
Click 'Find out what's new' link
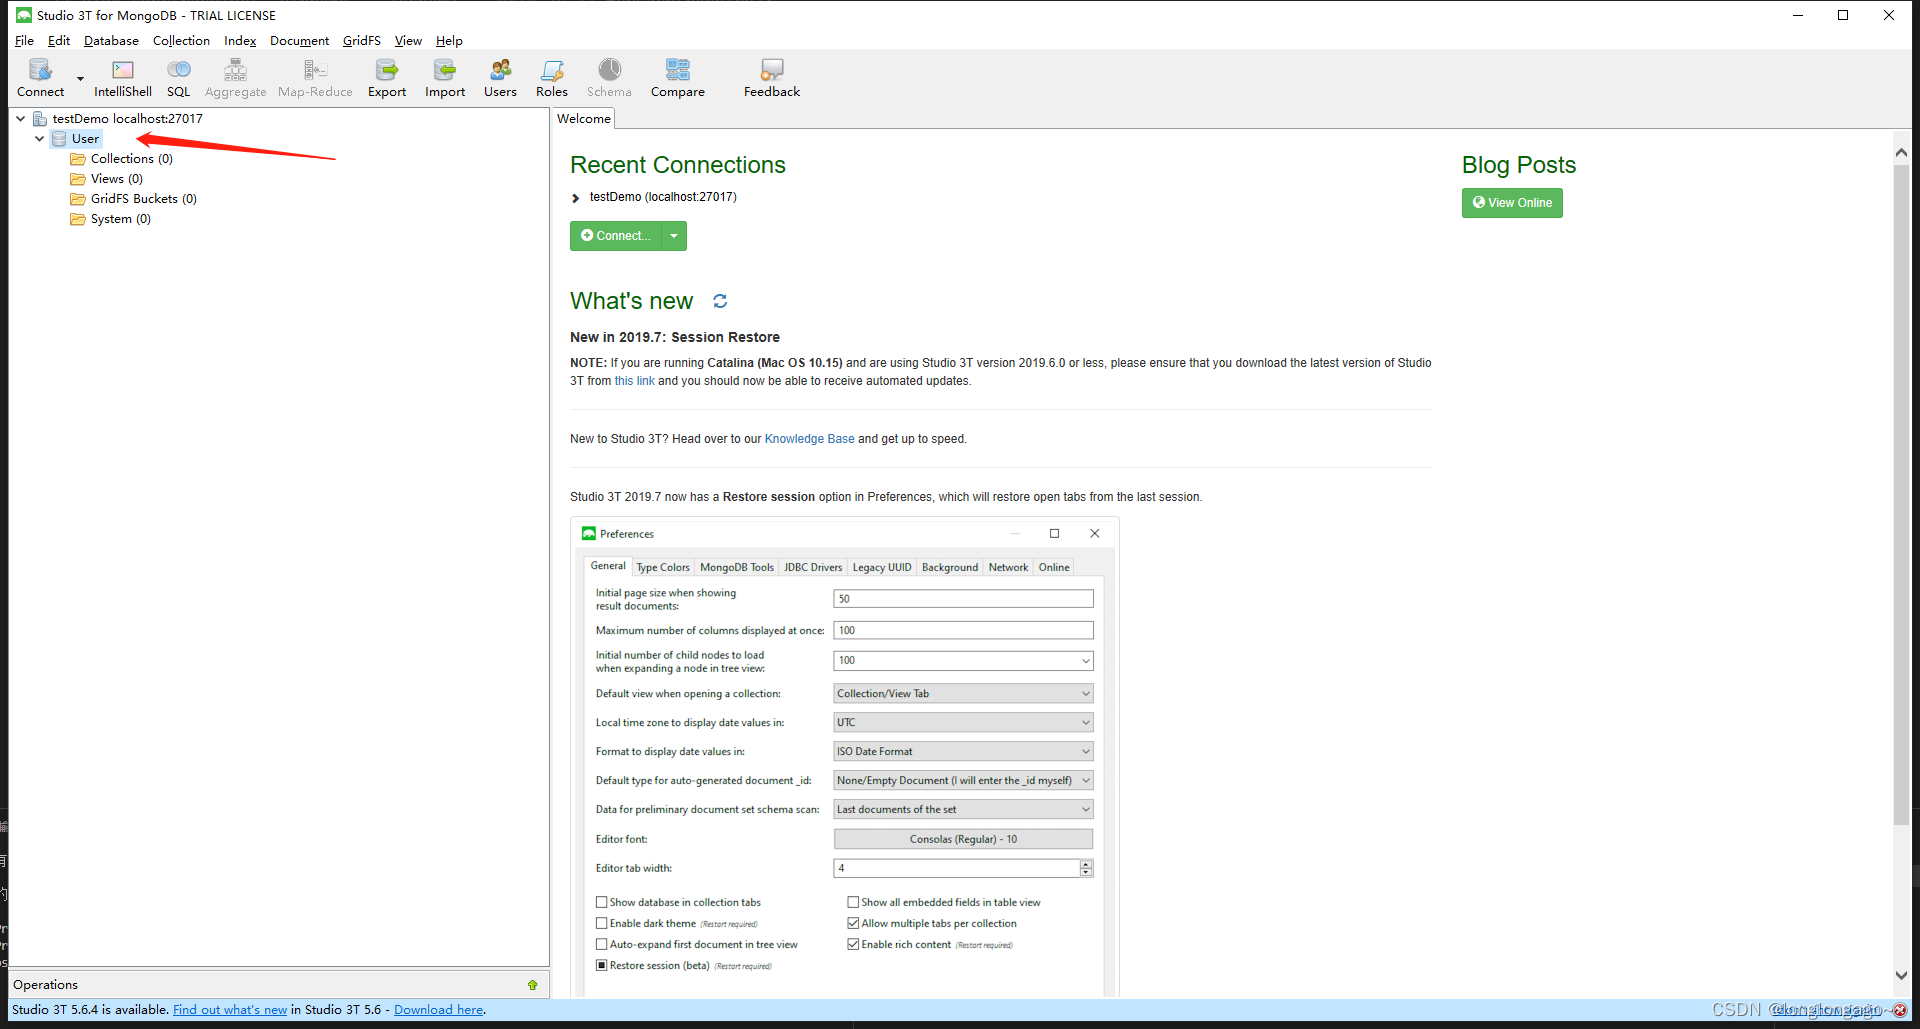point(230,1010)
